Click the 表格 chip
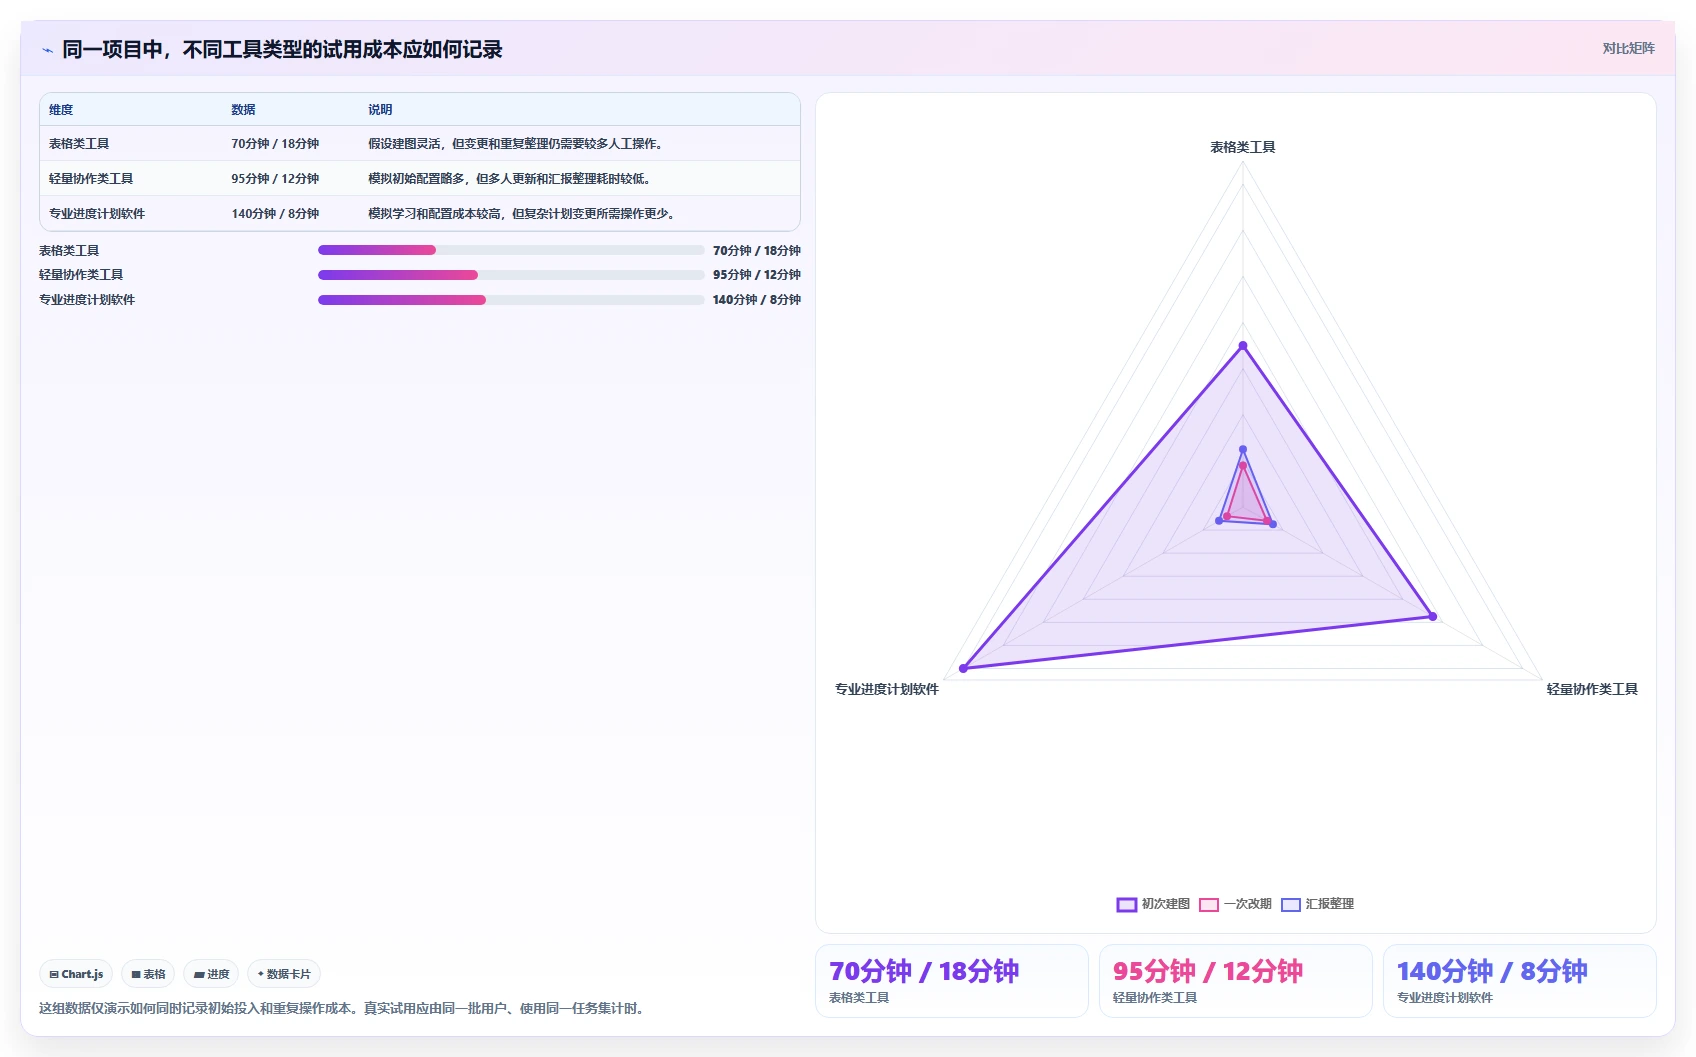1696x1057 pixels. click(x=148, y=974)
